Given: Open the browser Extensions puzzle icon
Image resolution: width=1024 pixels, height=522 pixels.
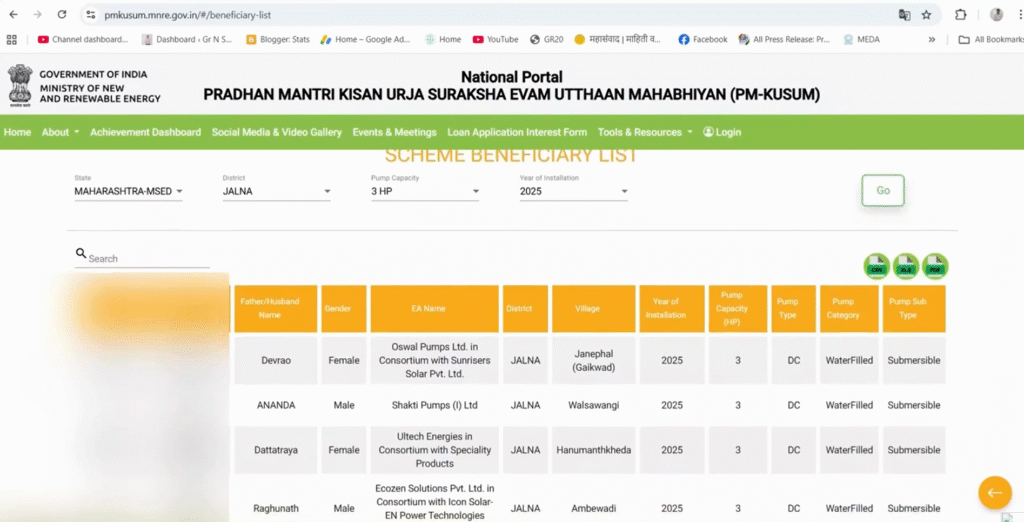Looking at the screenshot, I should click(x=960, y=15).
